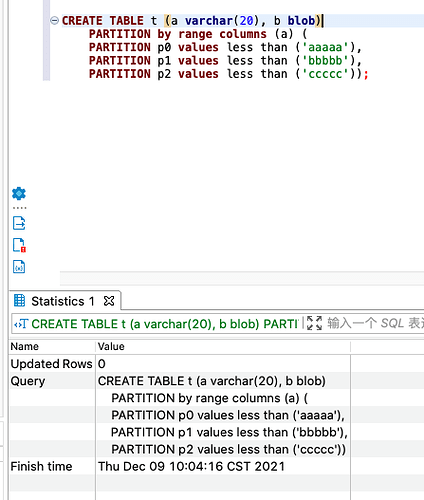Screen dimensions: 424x500
Task: Click the Value column header
Action: tap(111, 346)
